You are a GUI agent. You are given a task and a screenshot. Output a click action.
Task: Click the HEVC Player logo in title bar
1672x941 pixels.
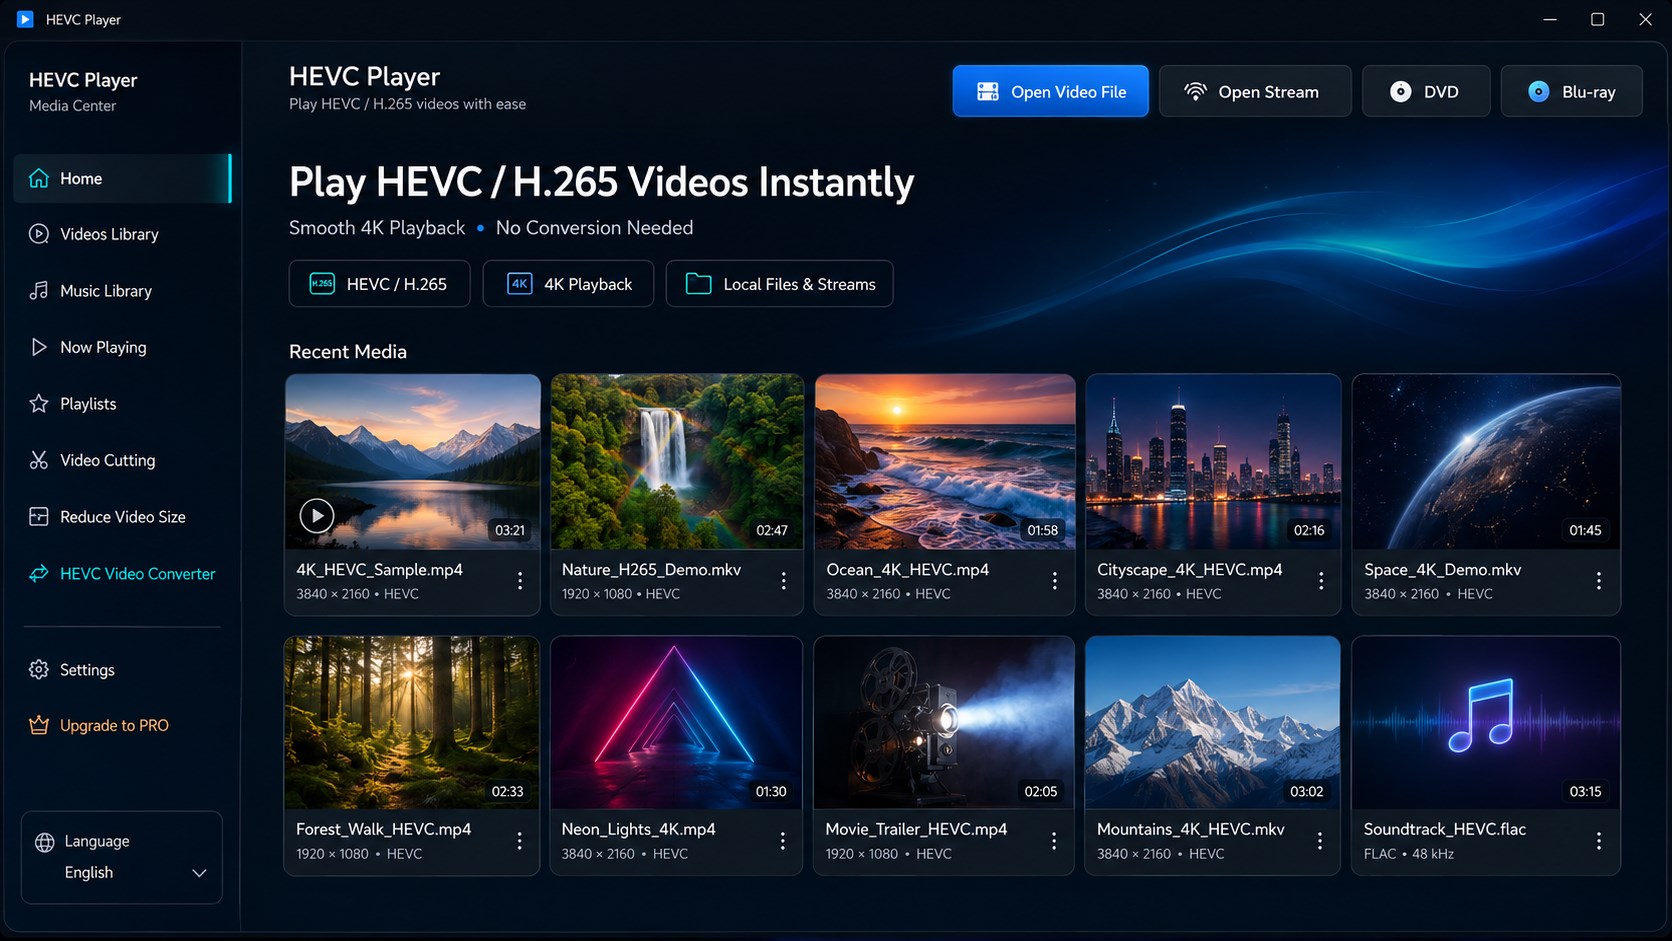[x=25, y=19]
